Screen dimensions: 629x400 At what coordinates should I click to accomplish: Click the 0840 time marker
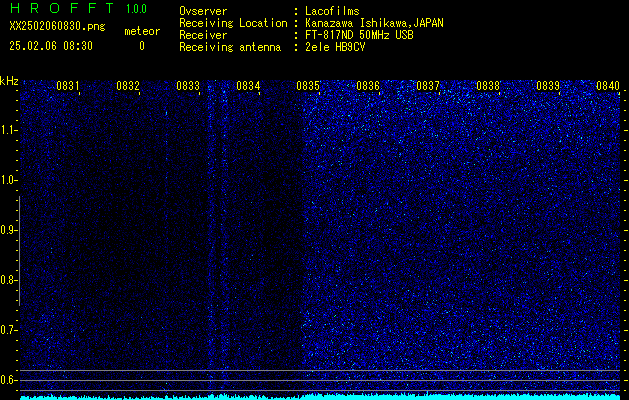[x=608, y=86]
